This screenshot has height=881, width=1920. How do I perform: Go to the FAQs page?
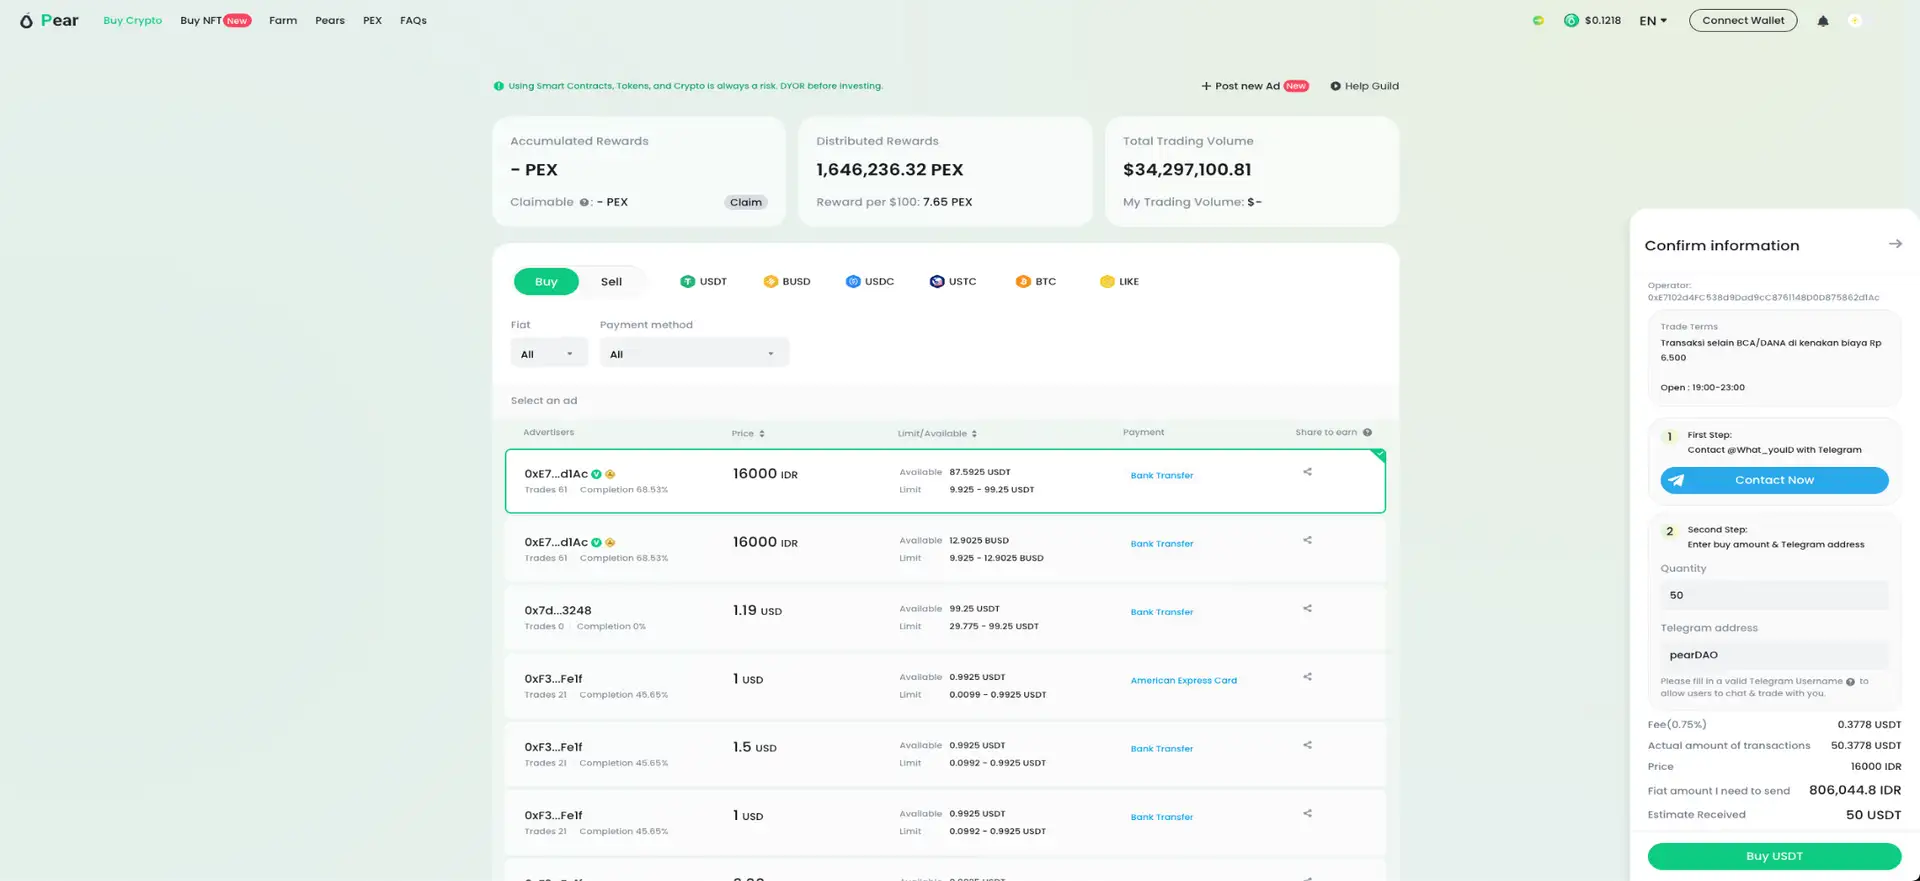coord(413,21)
